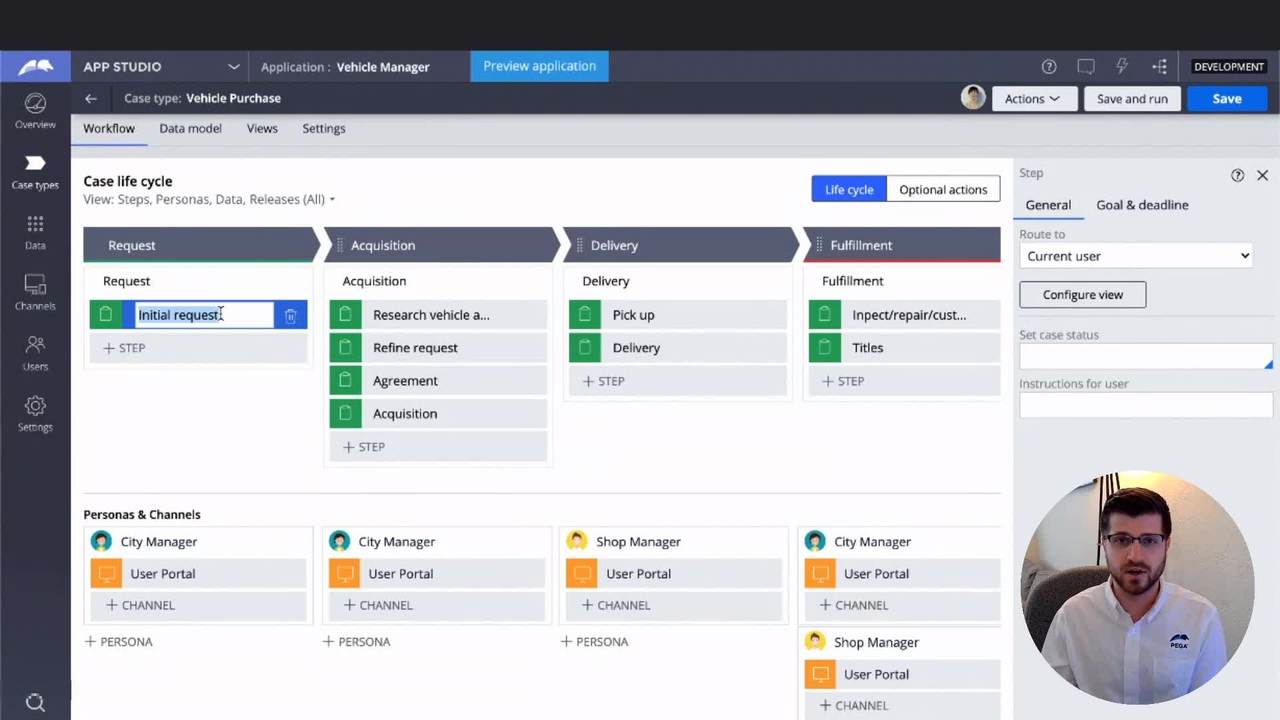Open Overview in the left sidebar

pos(35,111)
